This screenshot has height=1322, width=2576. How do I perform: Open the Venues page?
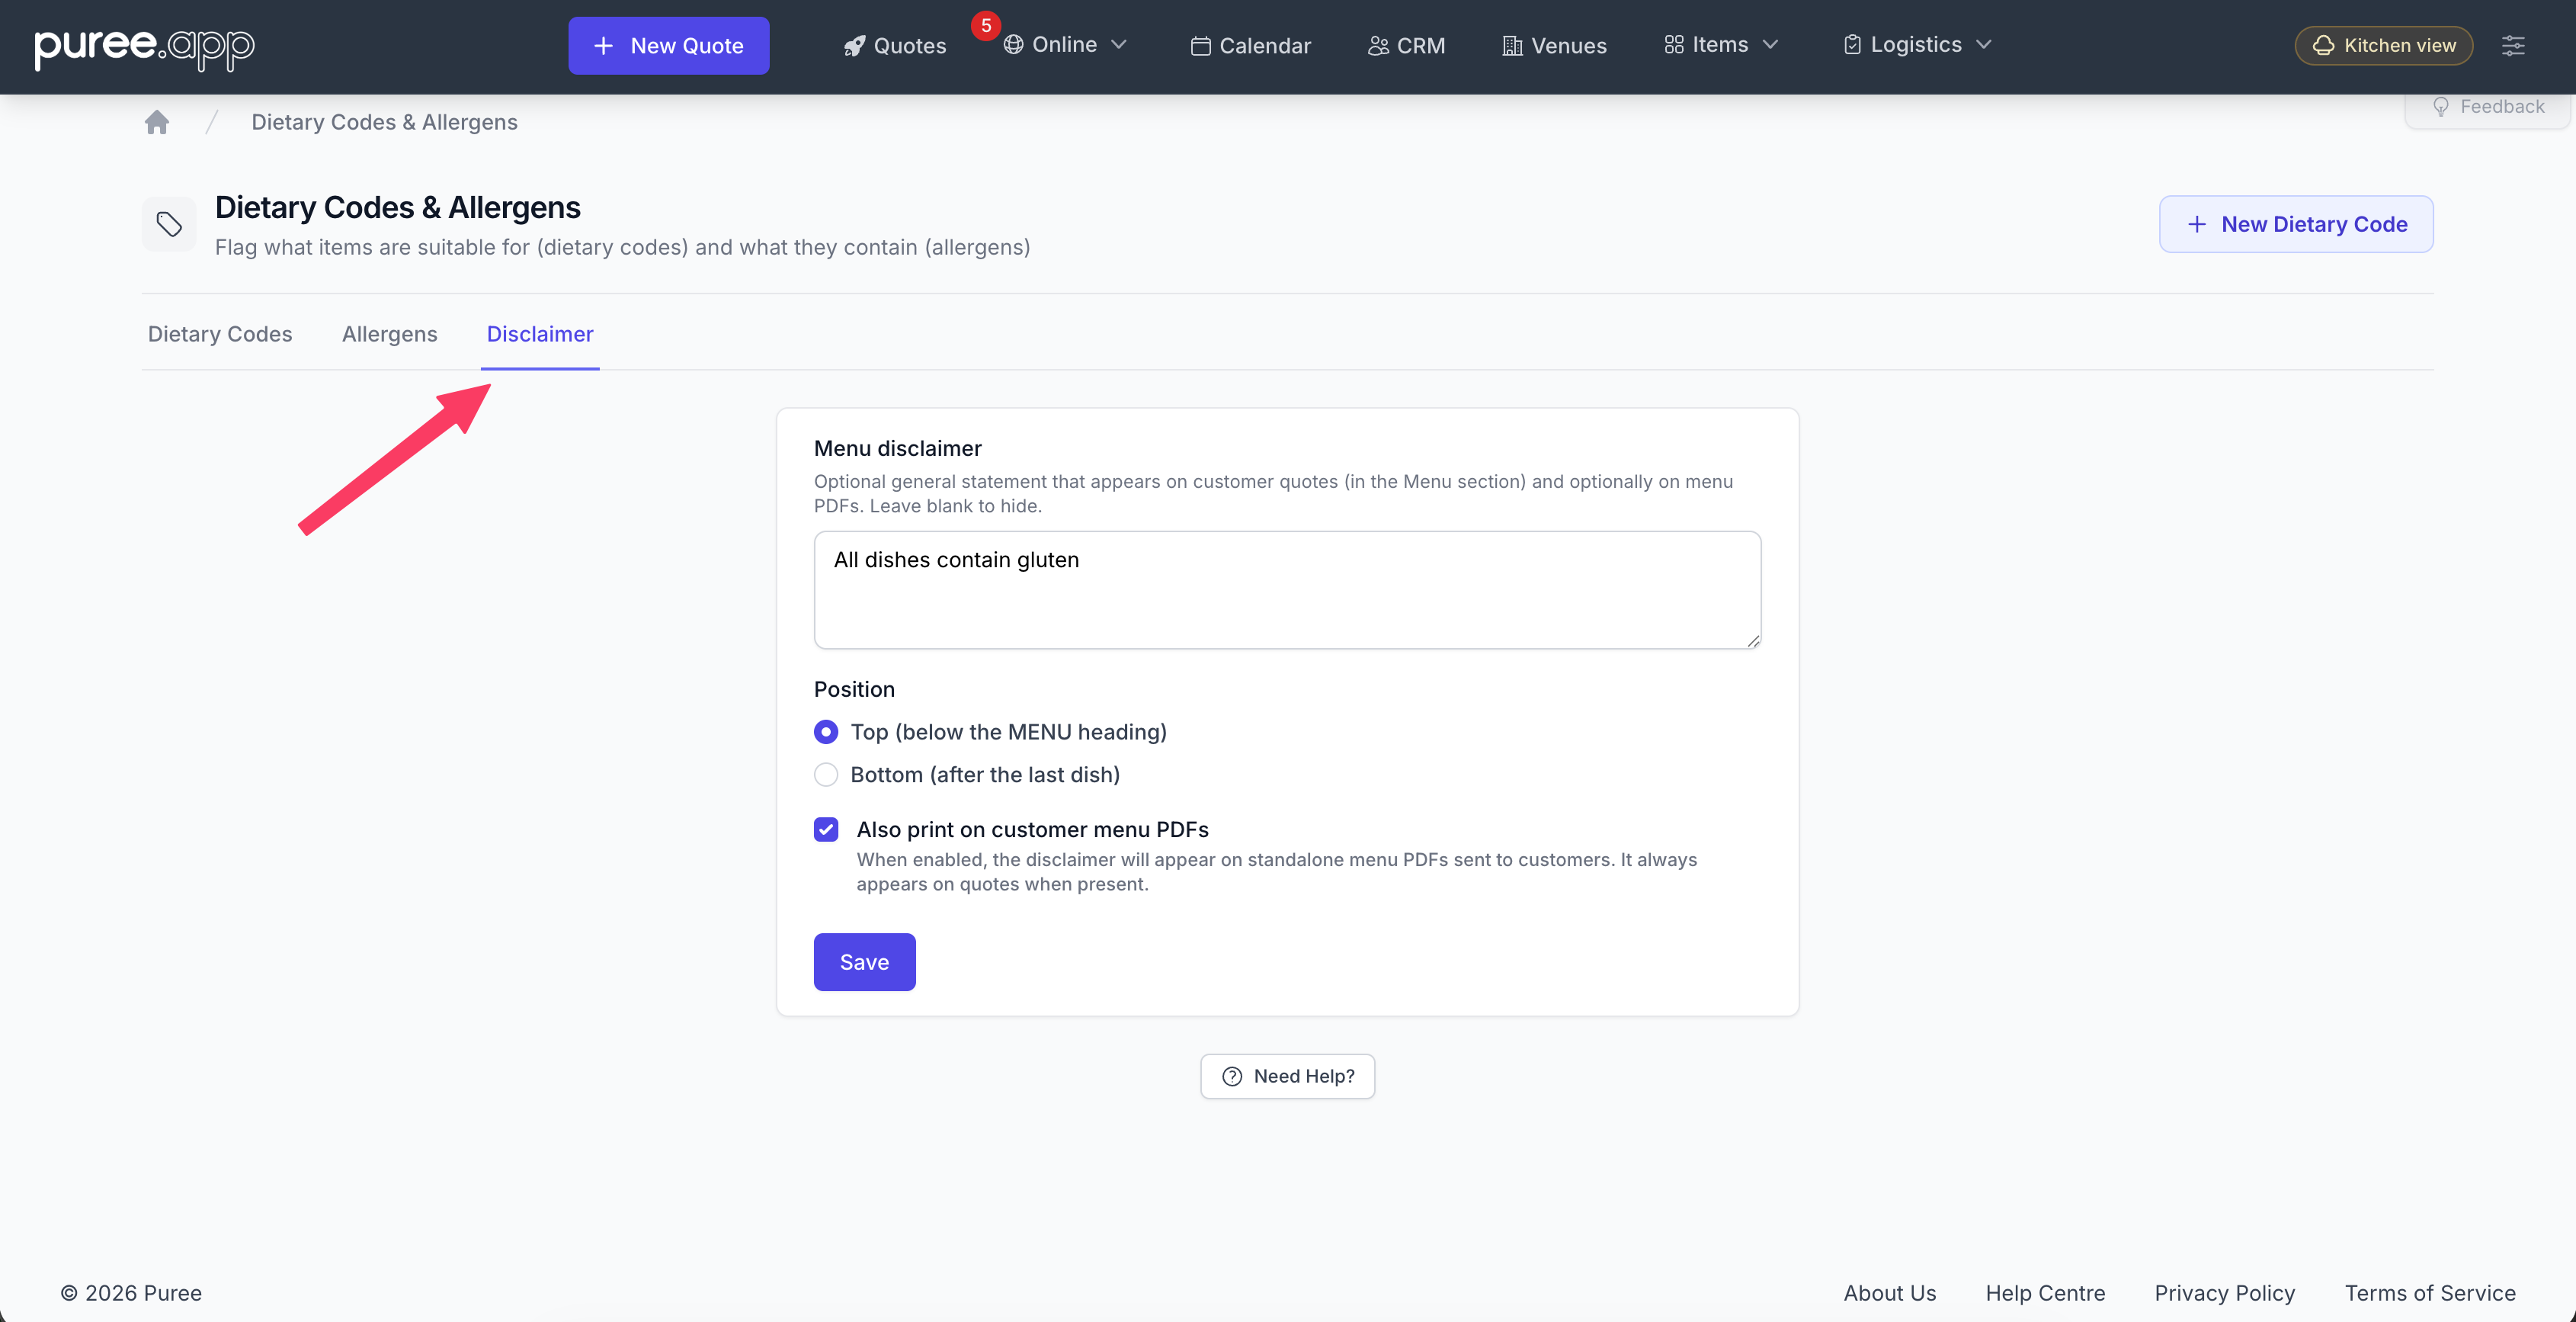1554,46
